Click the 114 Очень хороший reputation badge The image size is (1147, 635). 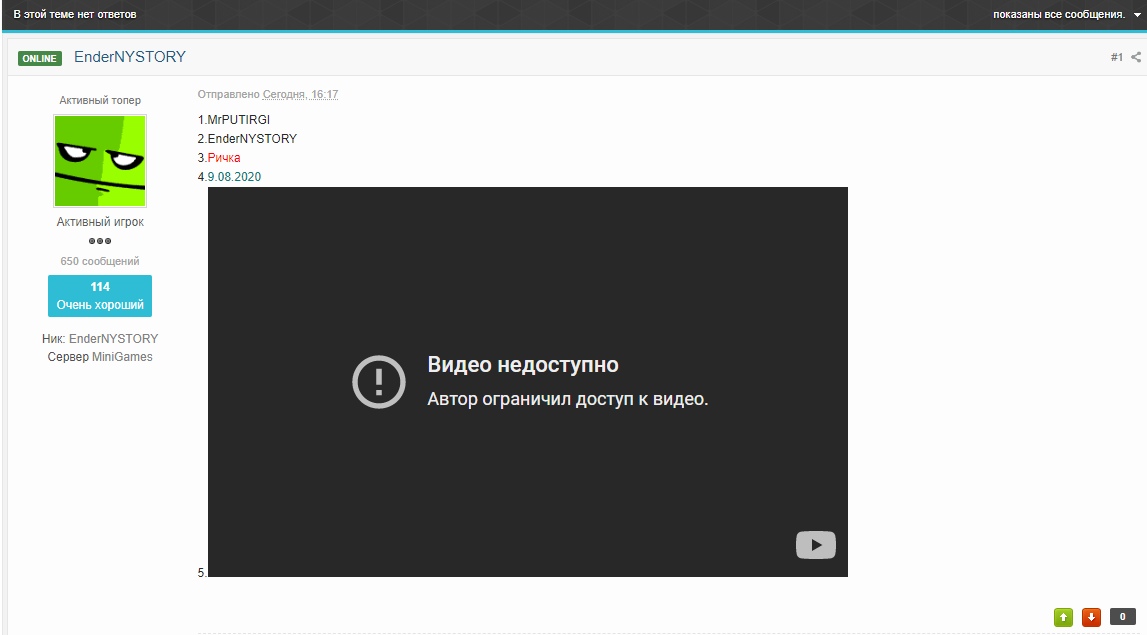tap(100, 296)
